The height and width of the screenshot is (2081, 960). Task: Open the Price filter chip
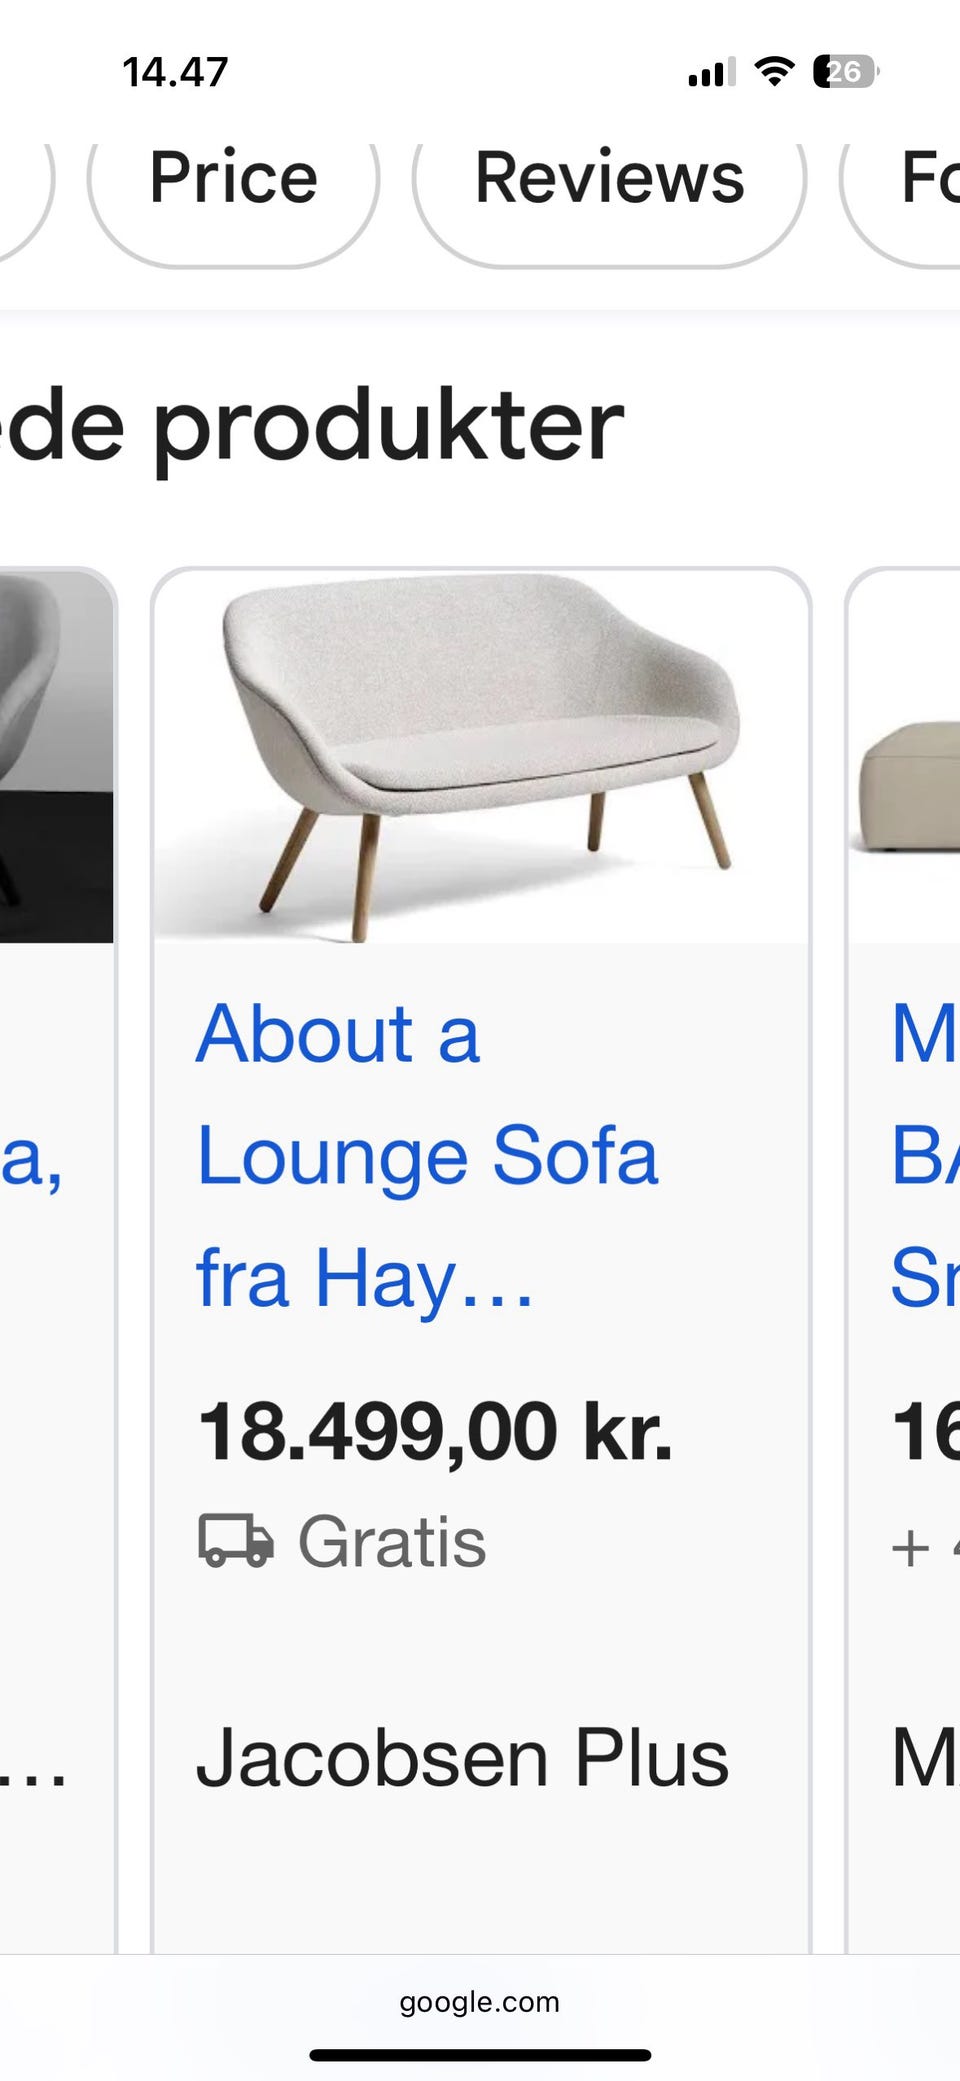click(233, 190)
